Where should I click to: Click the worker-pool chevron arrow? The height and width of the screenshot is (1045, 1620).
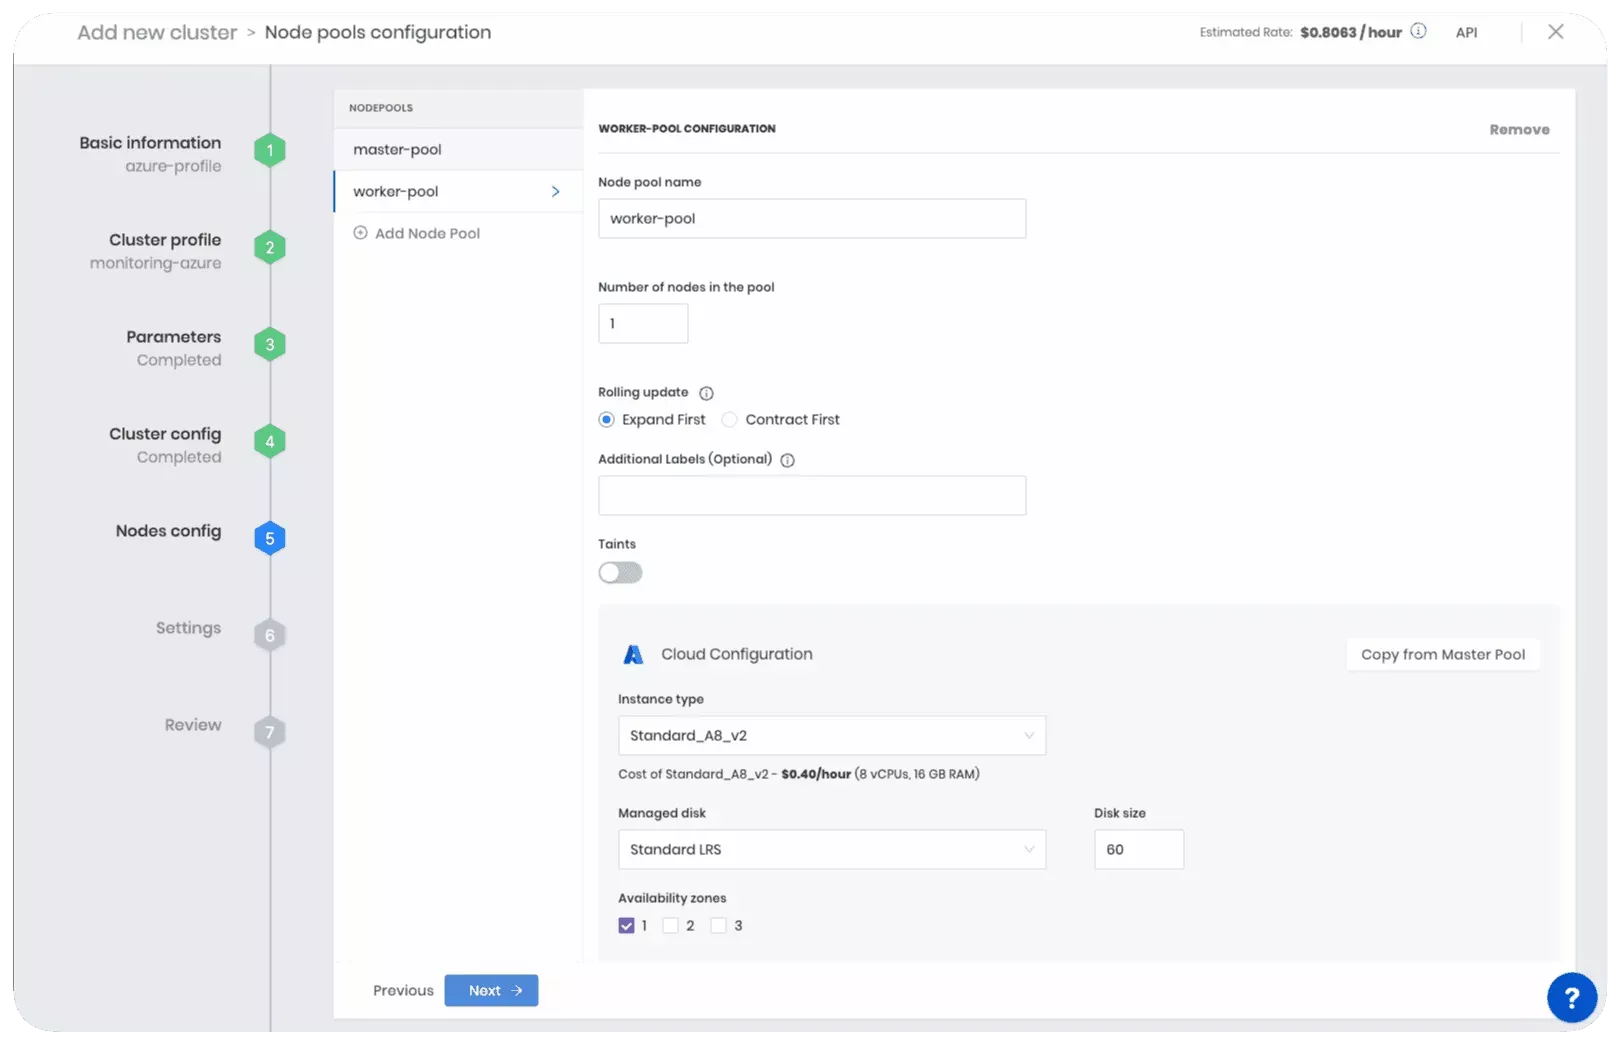pyautogui.click(x=555, y=192)
